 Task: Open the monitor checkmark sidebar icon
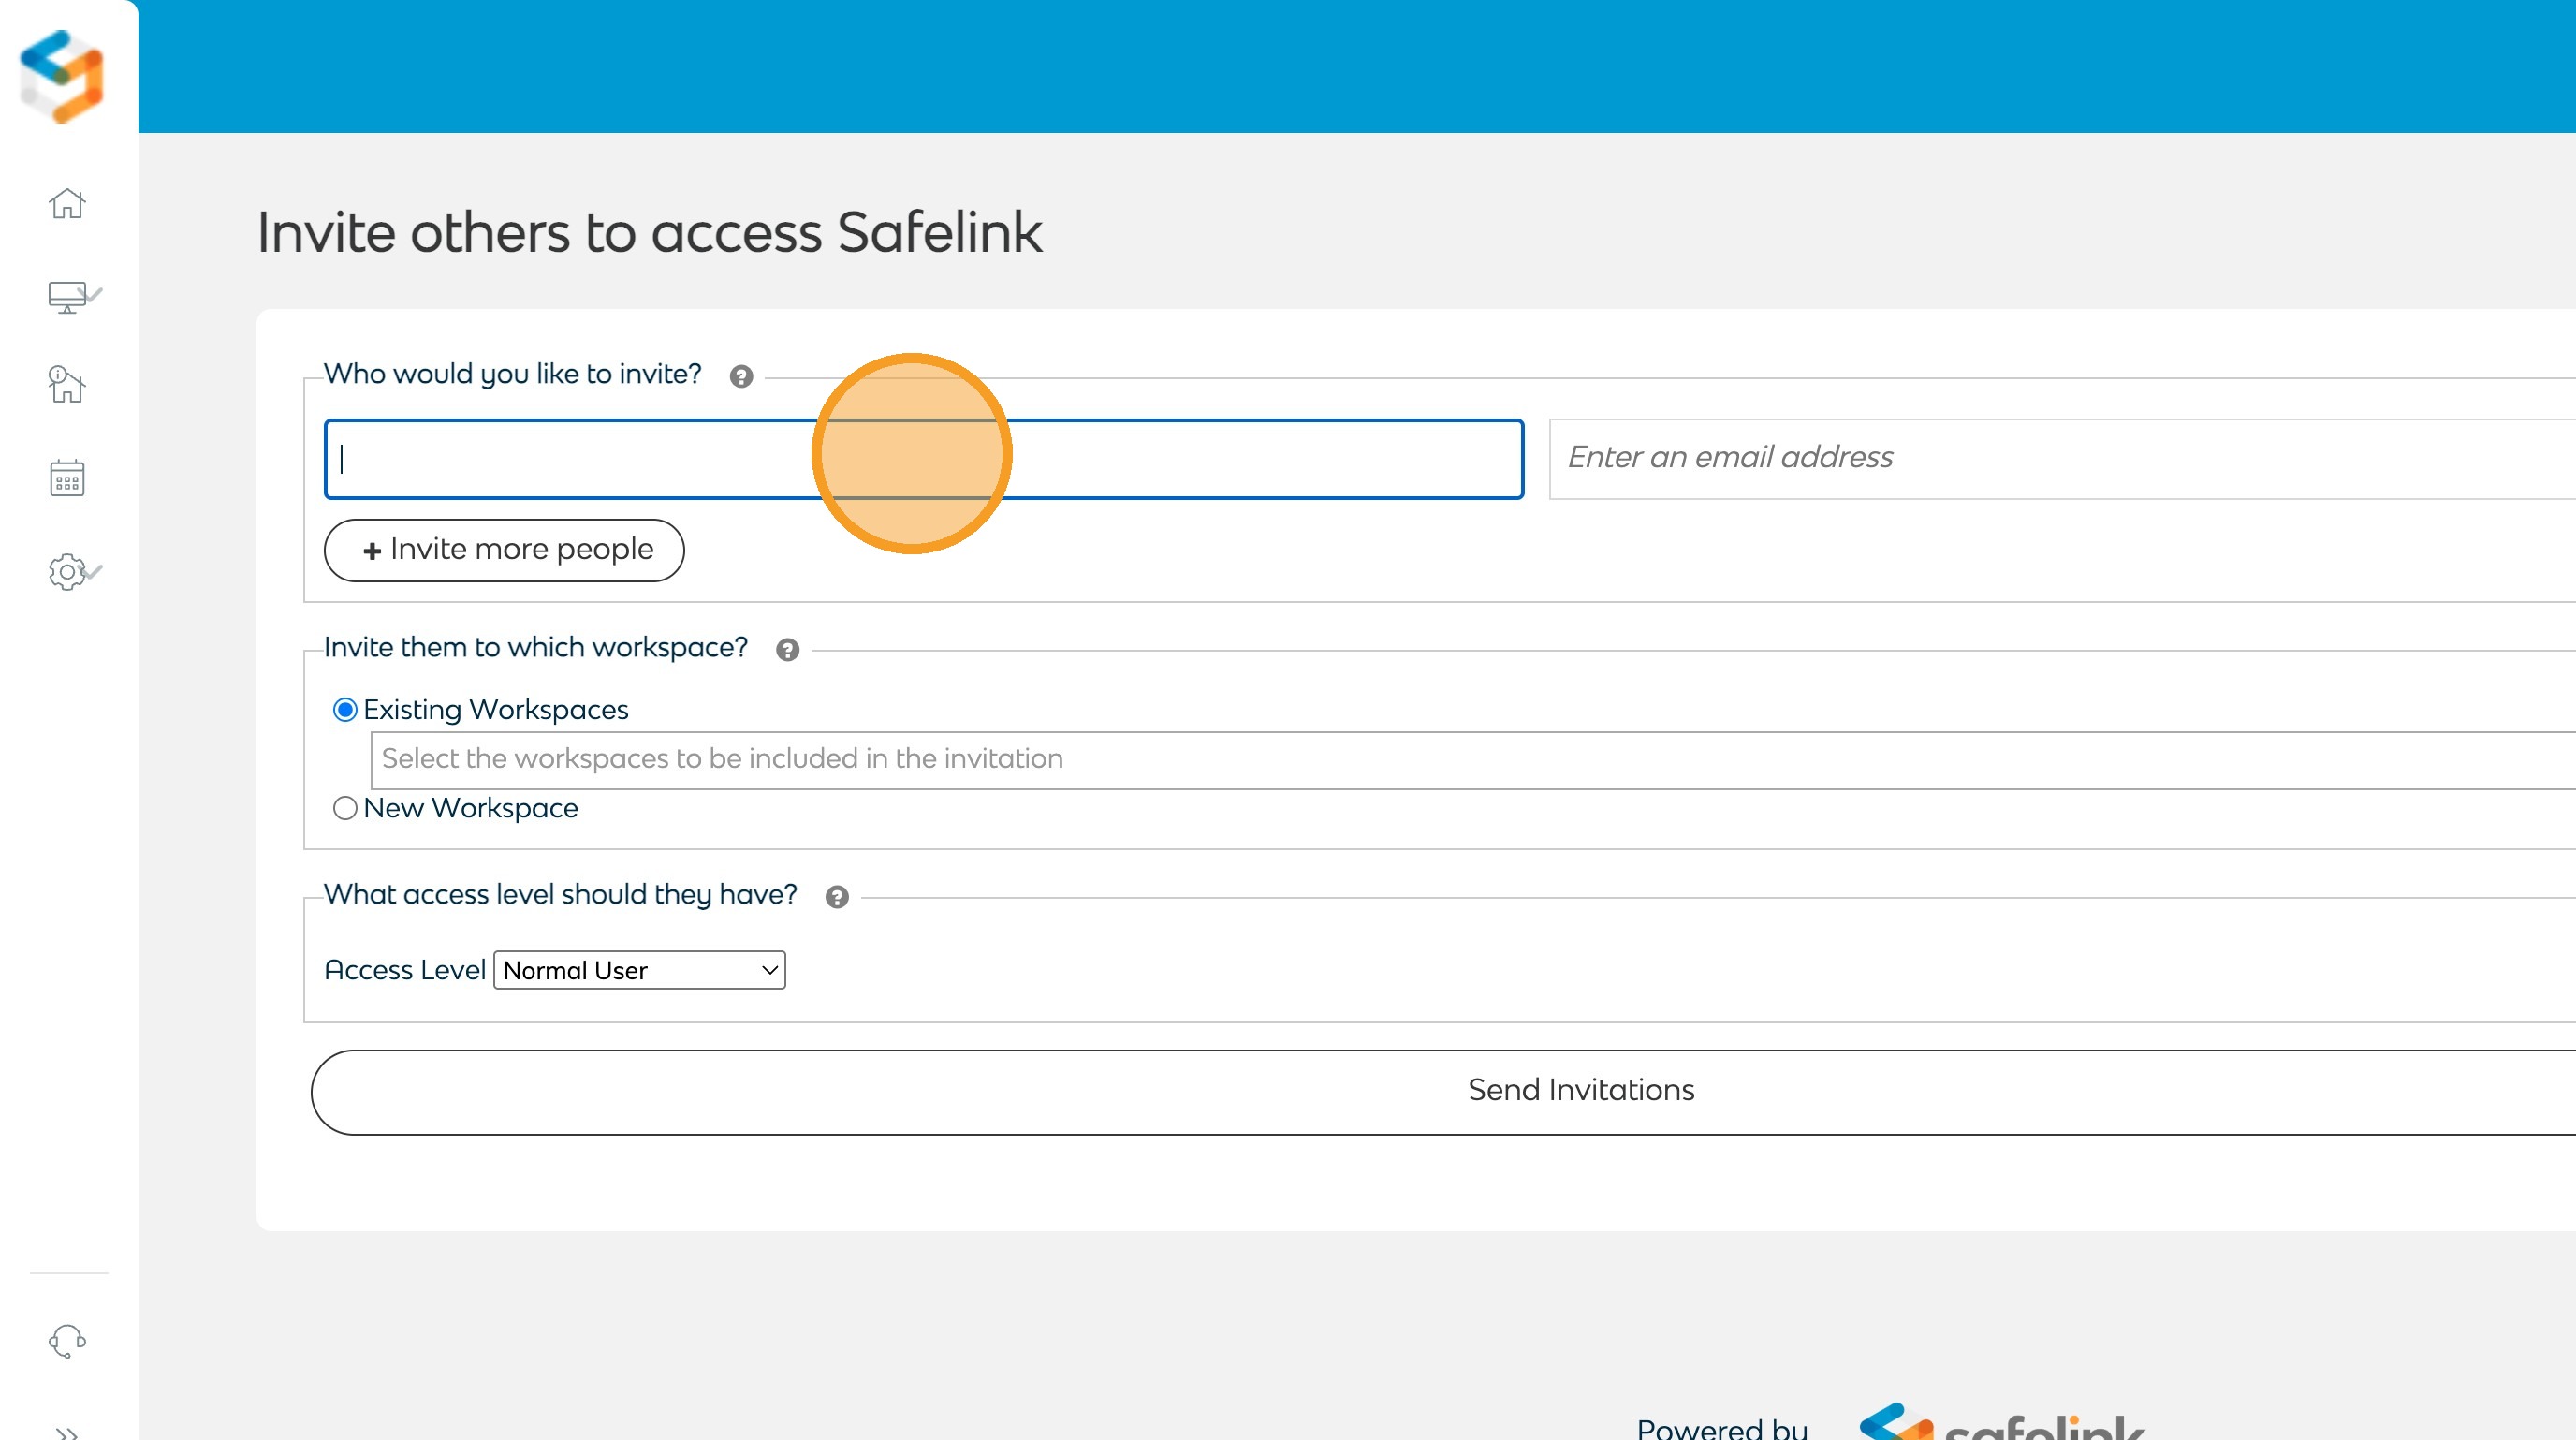(73, 297)
